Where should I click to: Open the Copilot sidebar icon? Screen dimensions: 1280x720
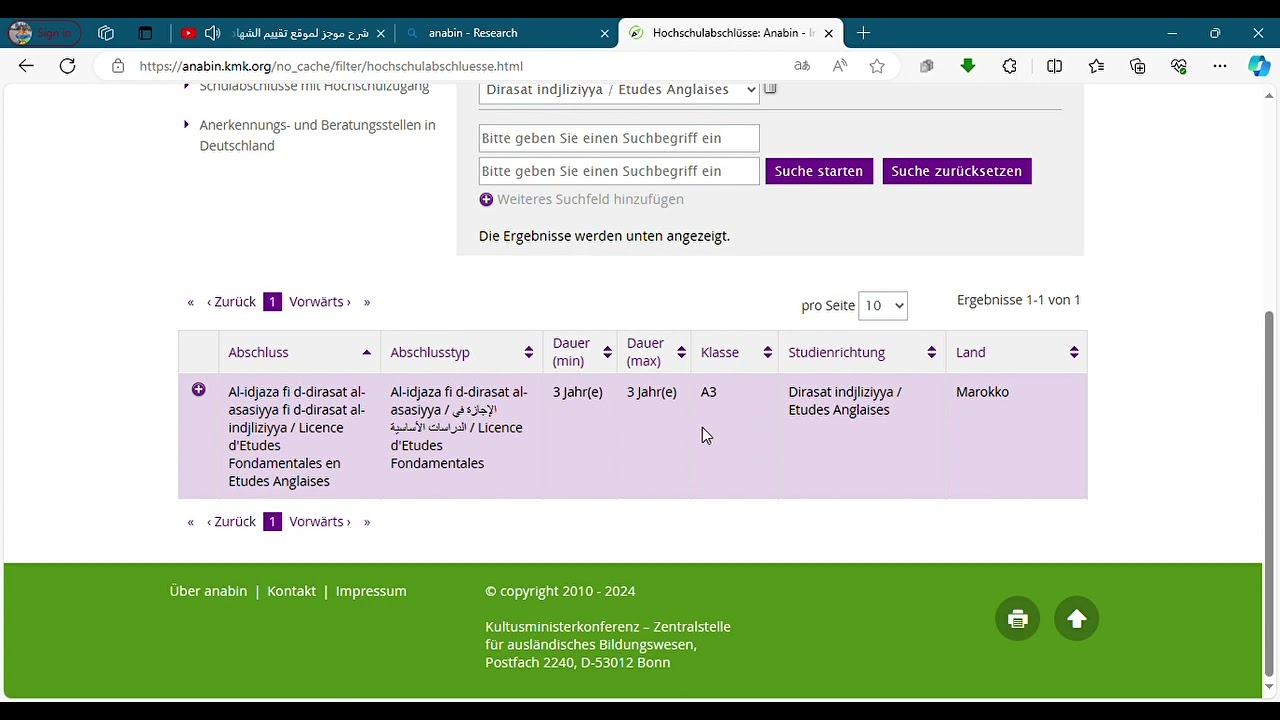pos(1259,66)
